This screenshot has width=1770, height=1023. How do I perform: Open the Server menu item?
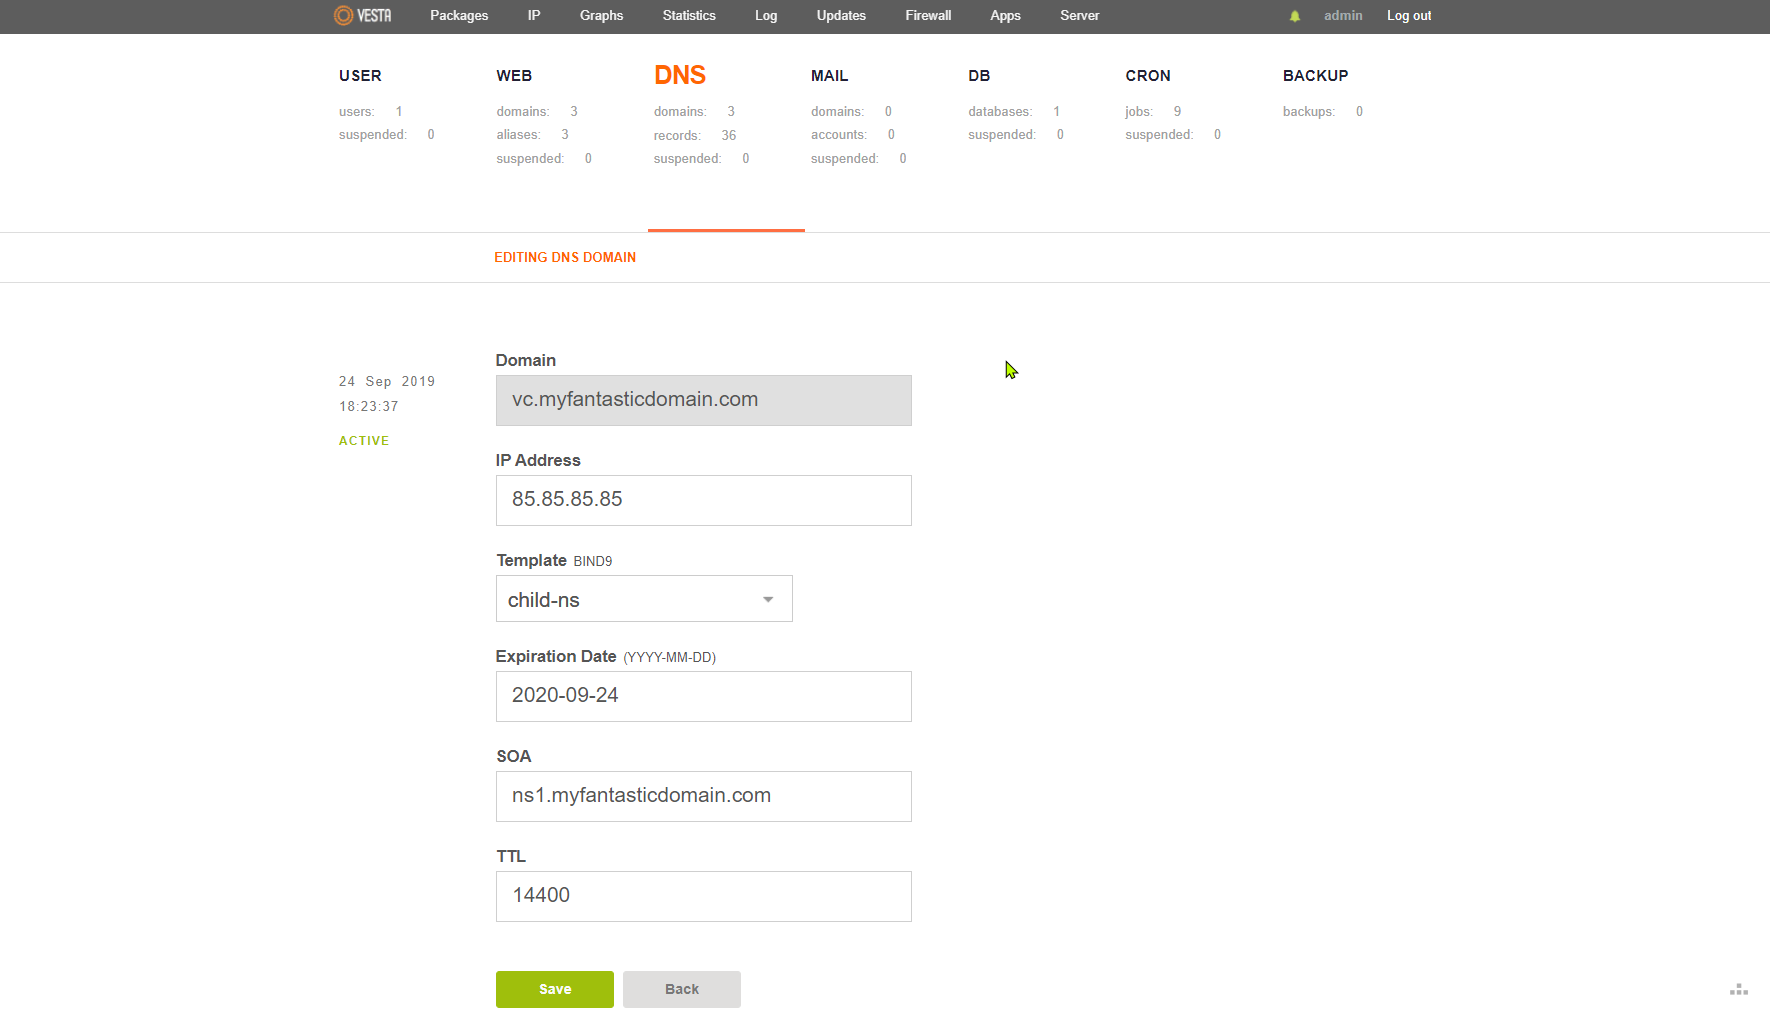pos(1079,15)
